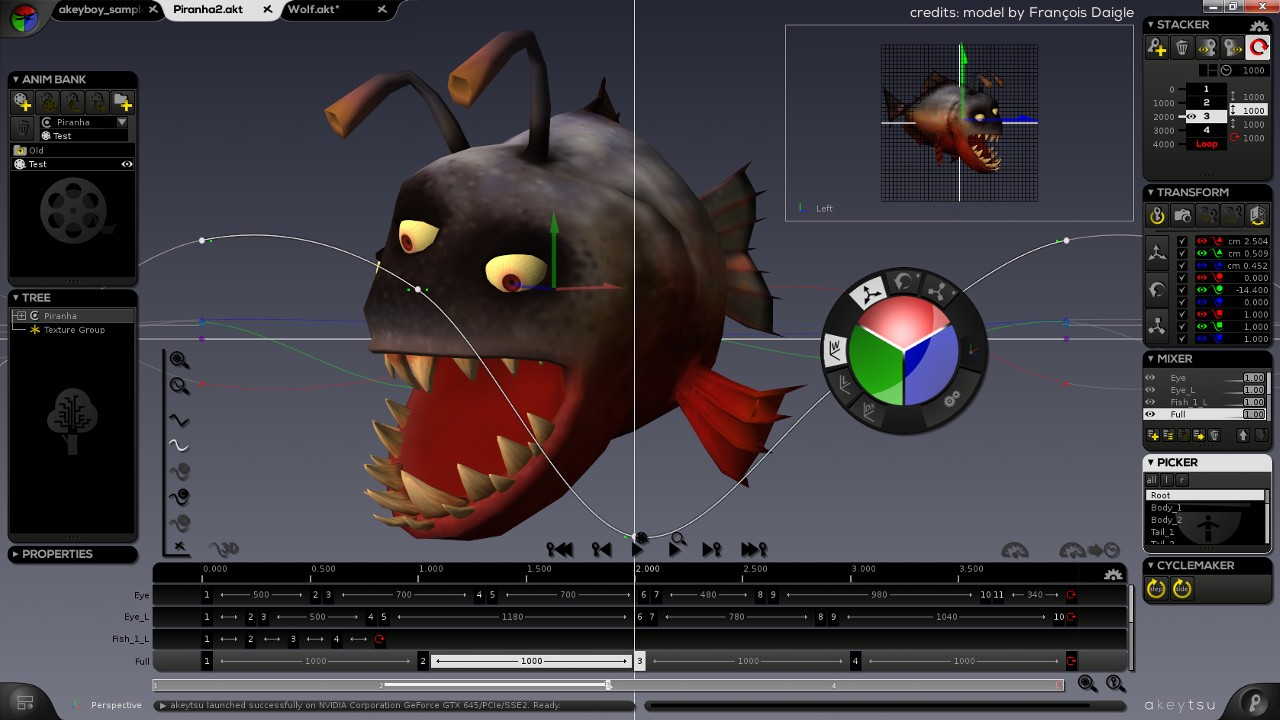
Task: Uncheck the first Transform channel checkbox
Action: point(1182,241)
